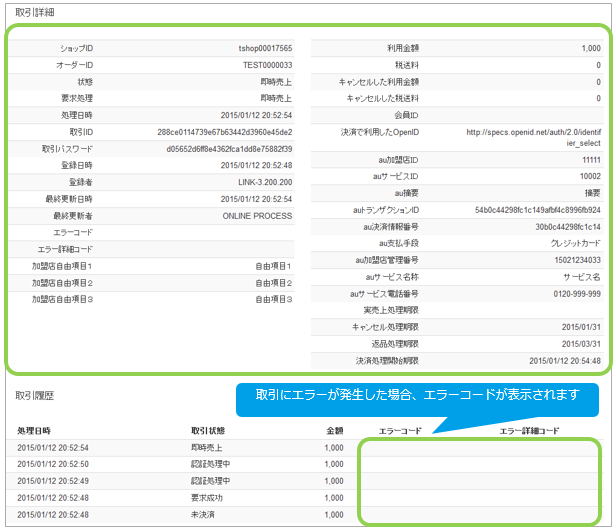Select auトランザクションID 54b0c44298fc1c149afbf4c8996fb924
This screenshot has height=531, width=615.
538,210
